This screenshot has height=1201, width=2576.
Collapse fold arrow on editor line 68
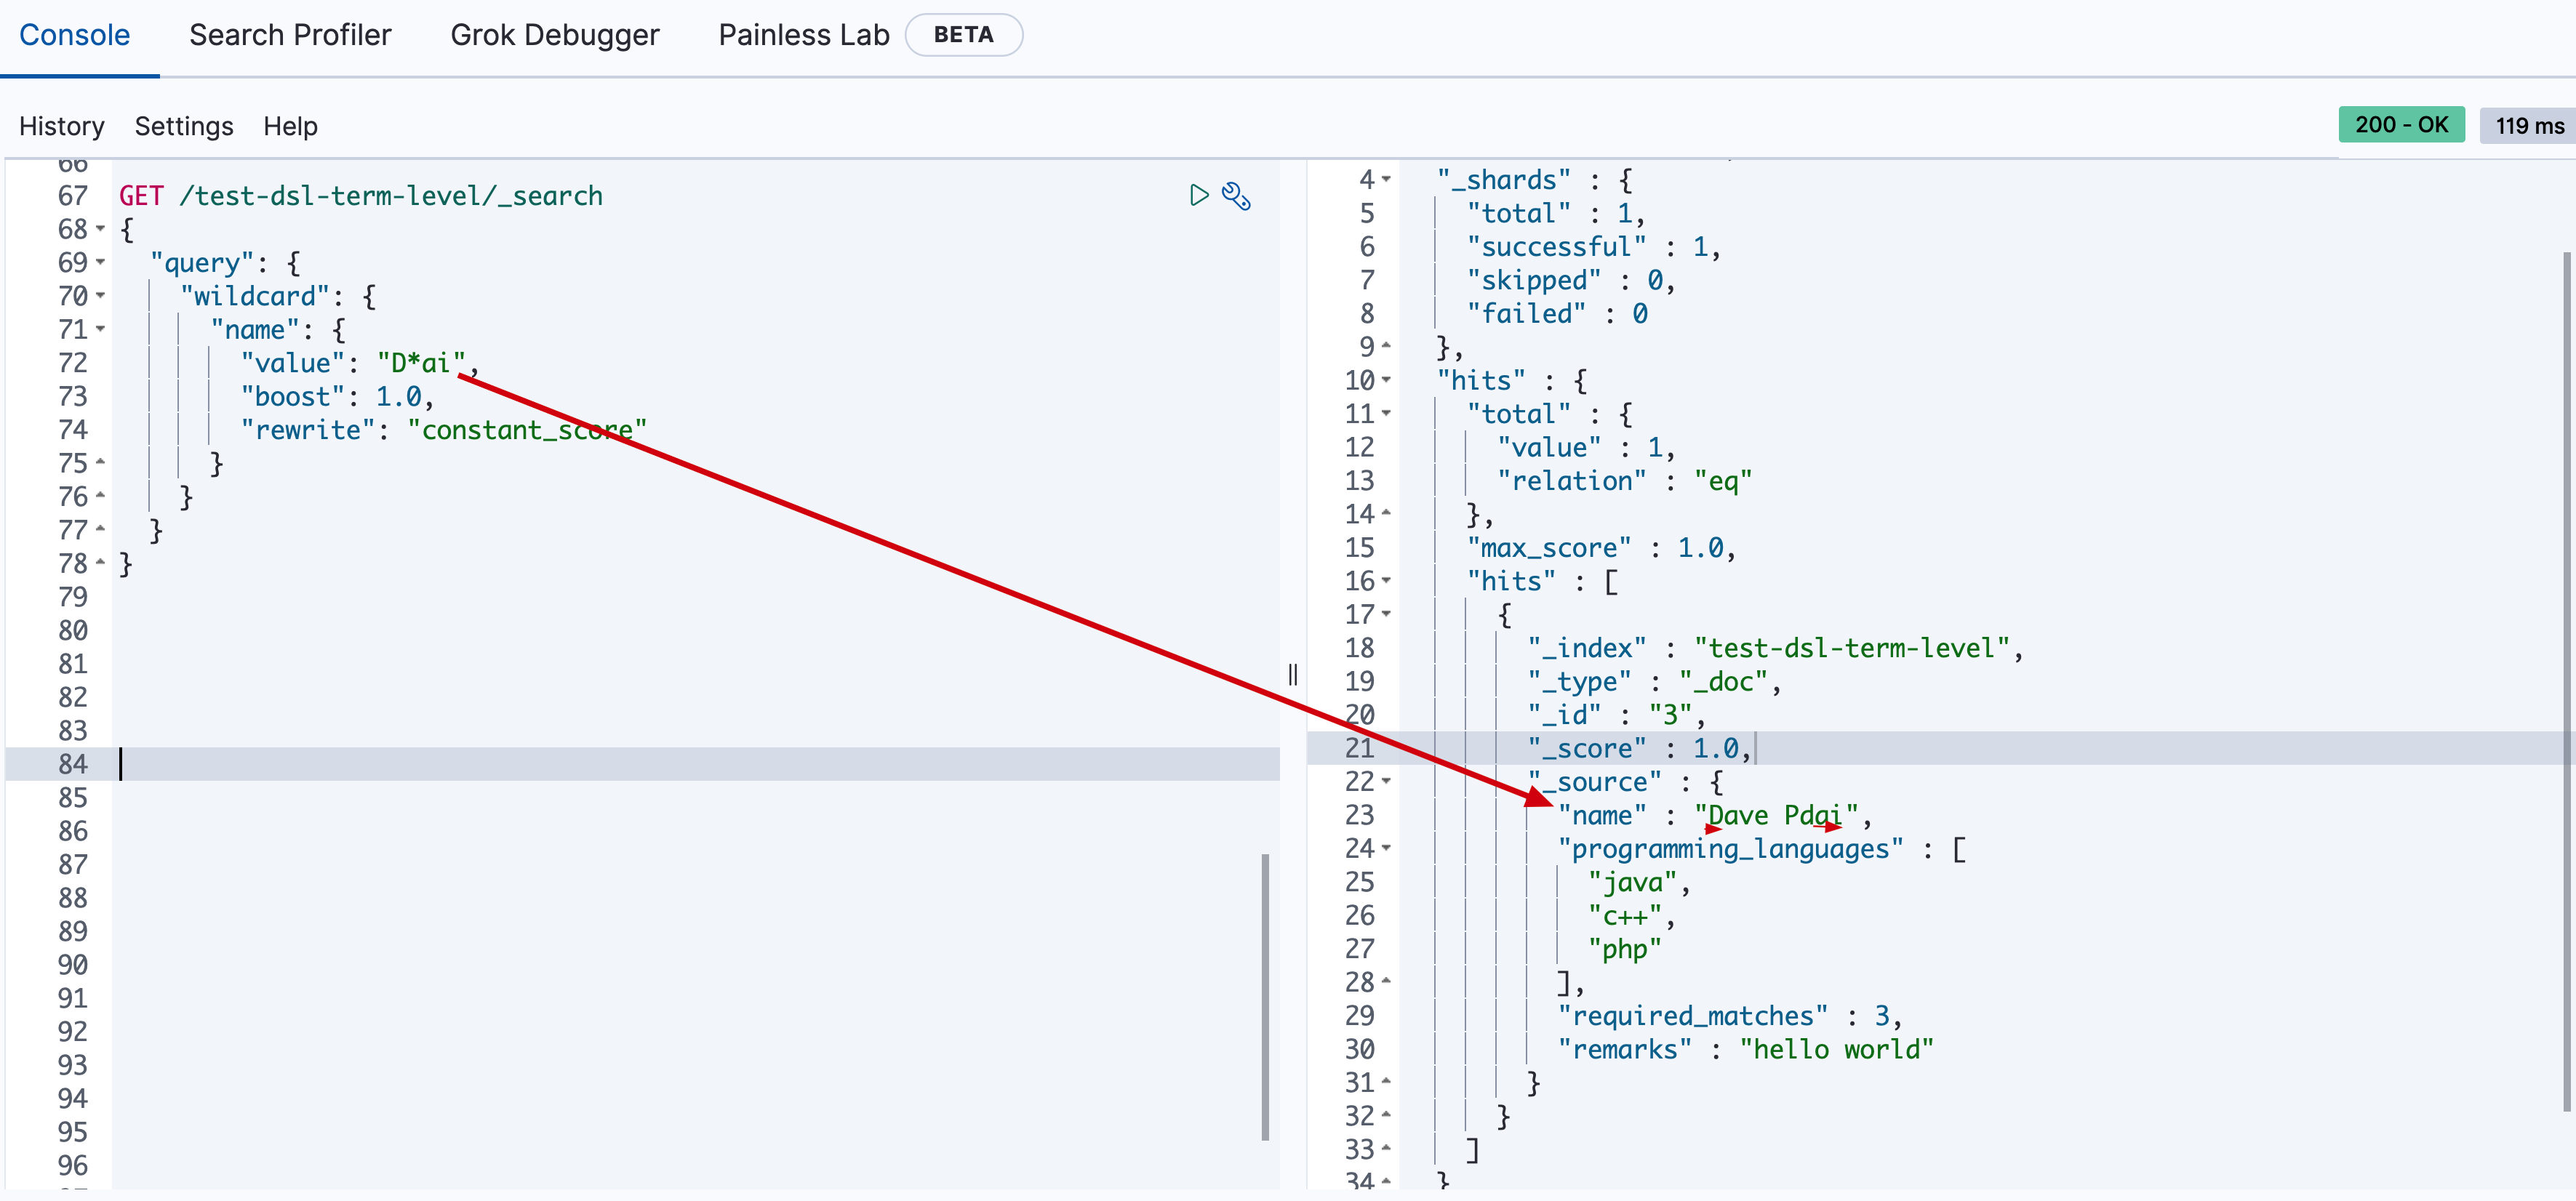(100, 230)
